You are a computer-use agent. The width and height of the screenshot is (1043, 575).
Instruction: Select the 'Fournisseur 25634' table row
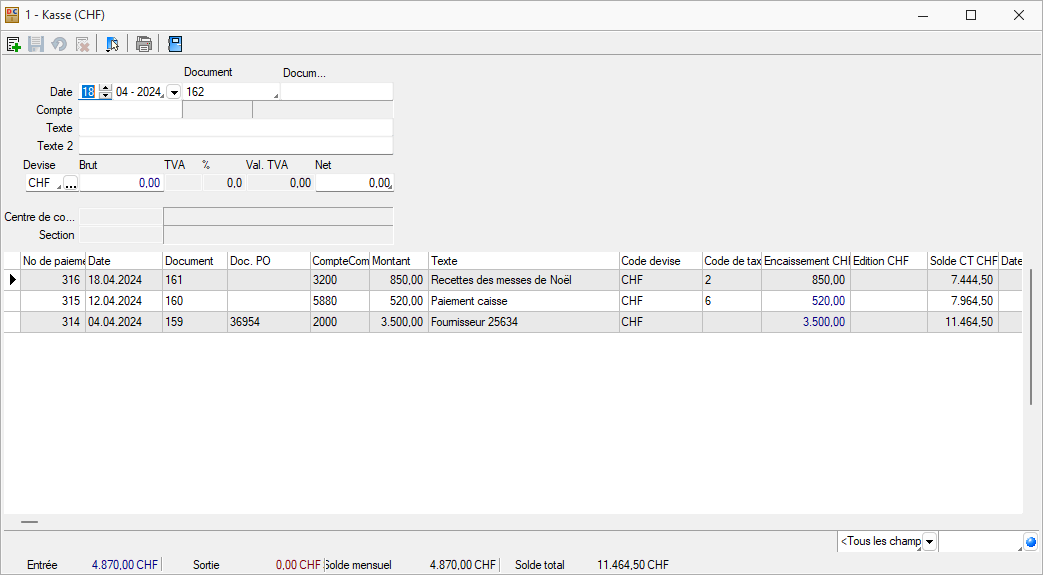pyautogui.click(x=523, y=322)
